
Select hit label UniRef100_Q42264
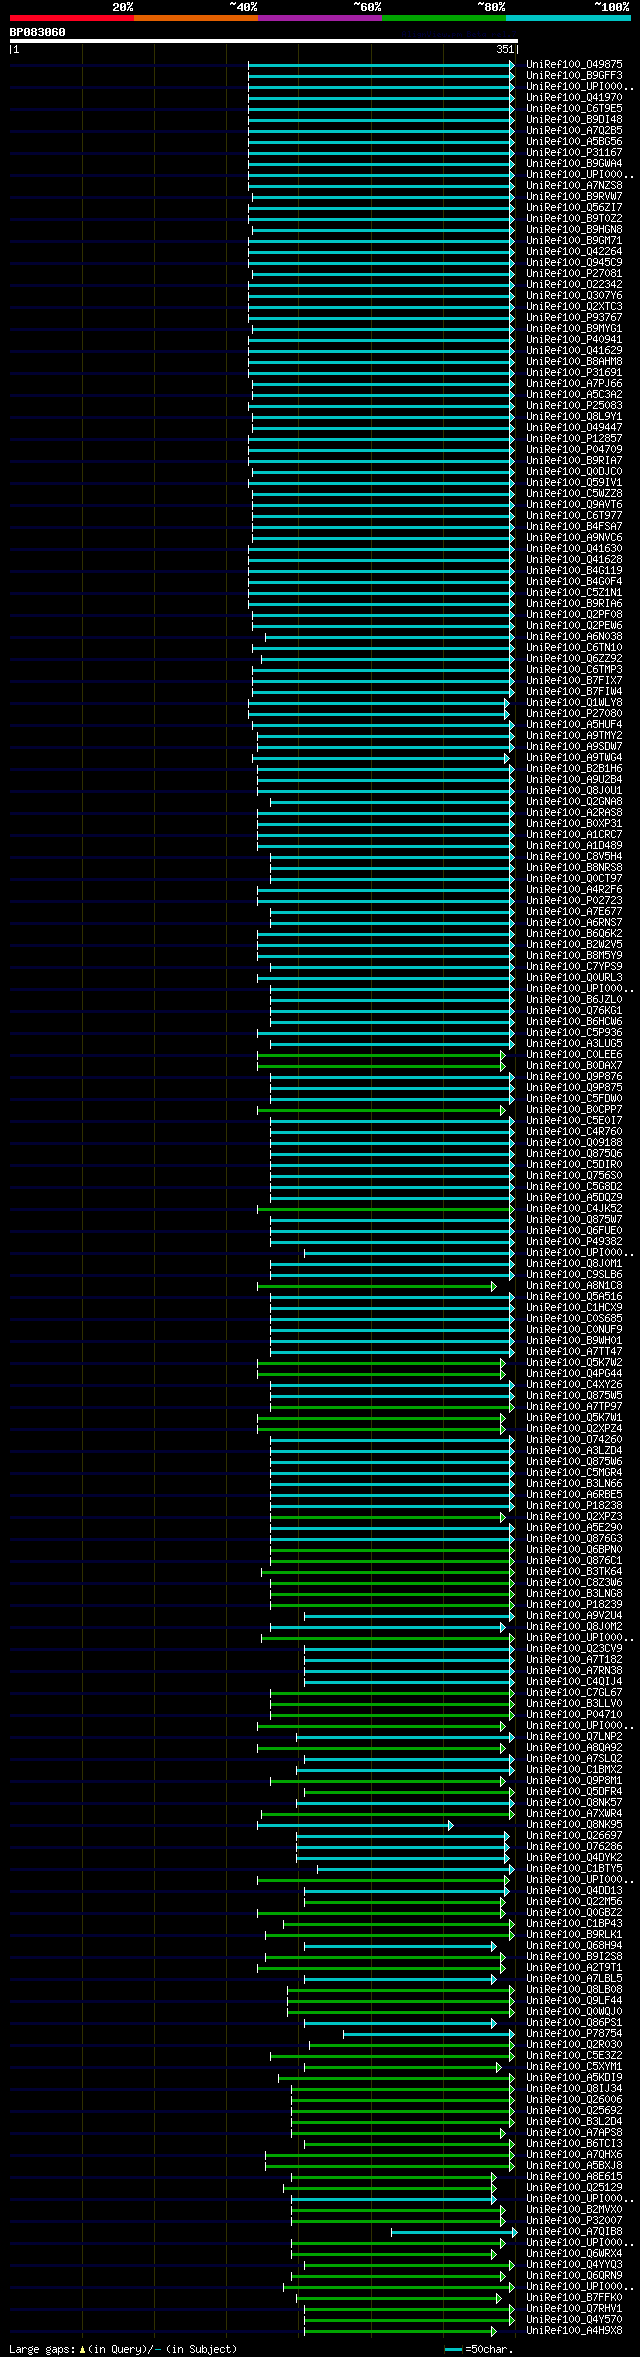point(574,251)
